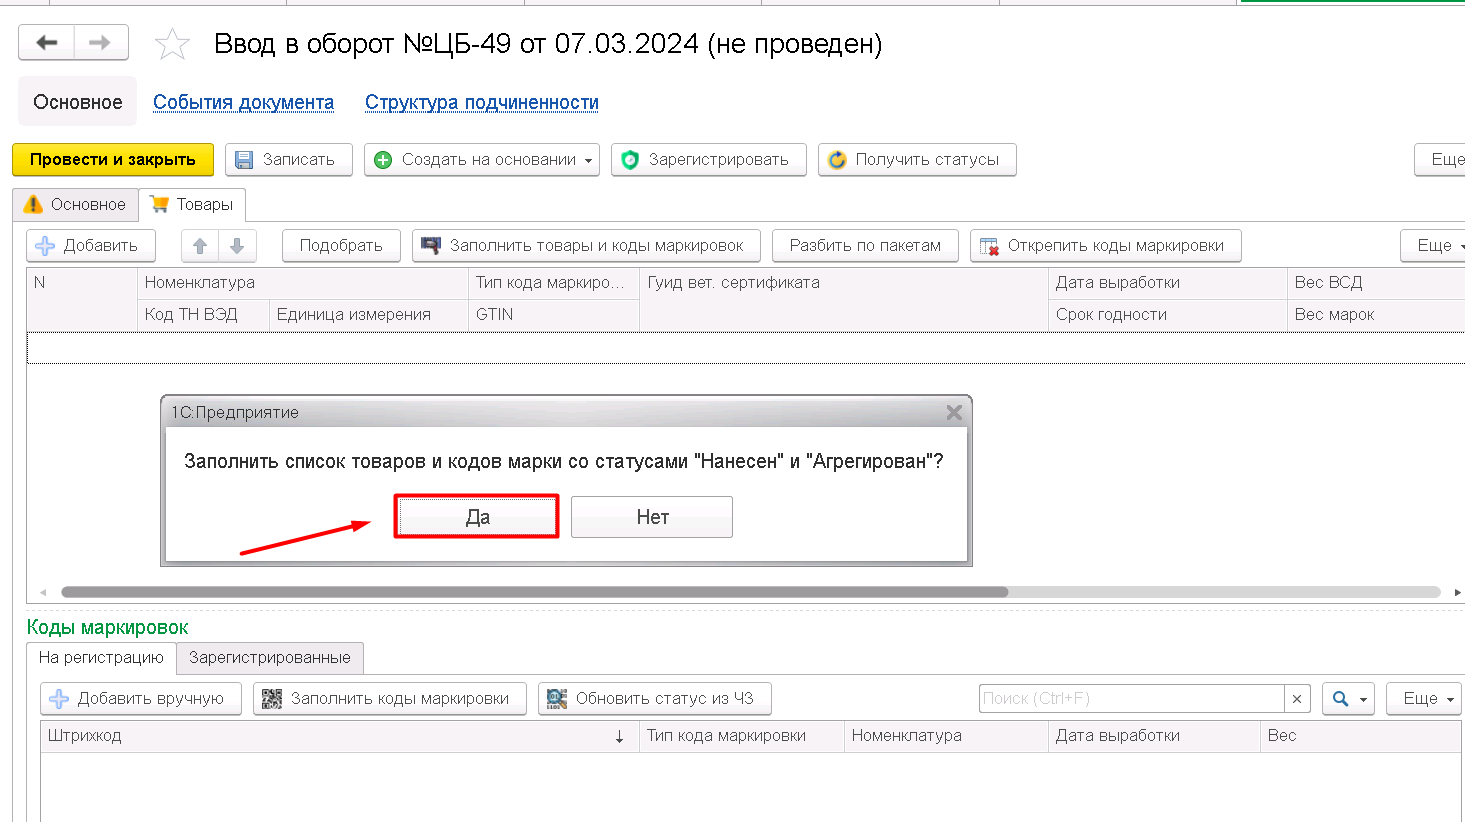Click Открепить коды маркировки button
This screenshot has width=1465, height=822.
tap(1105, 246)
